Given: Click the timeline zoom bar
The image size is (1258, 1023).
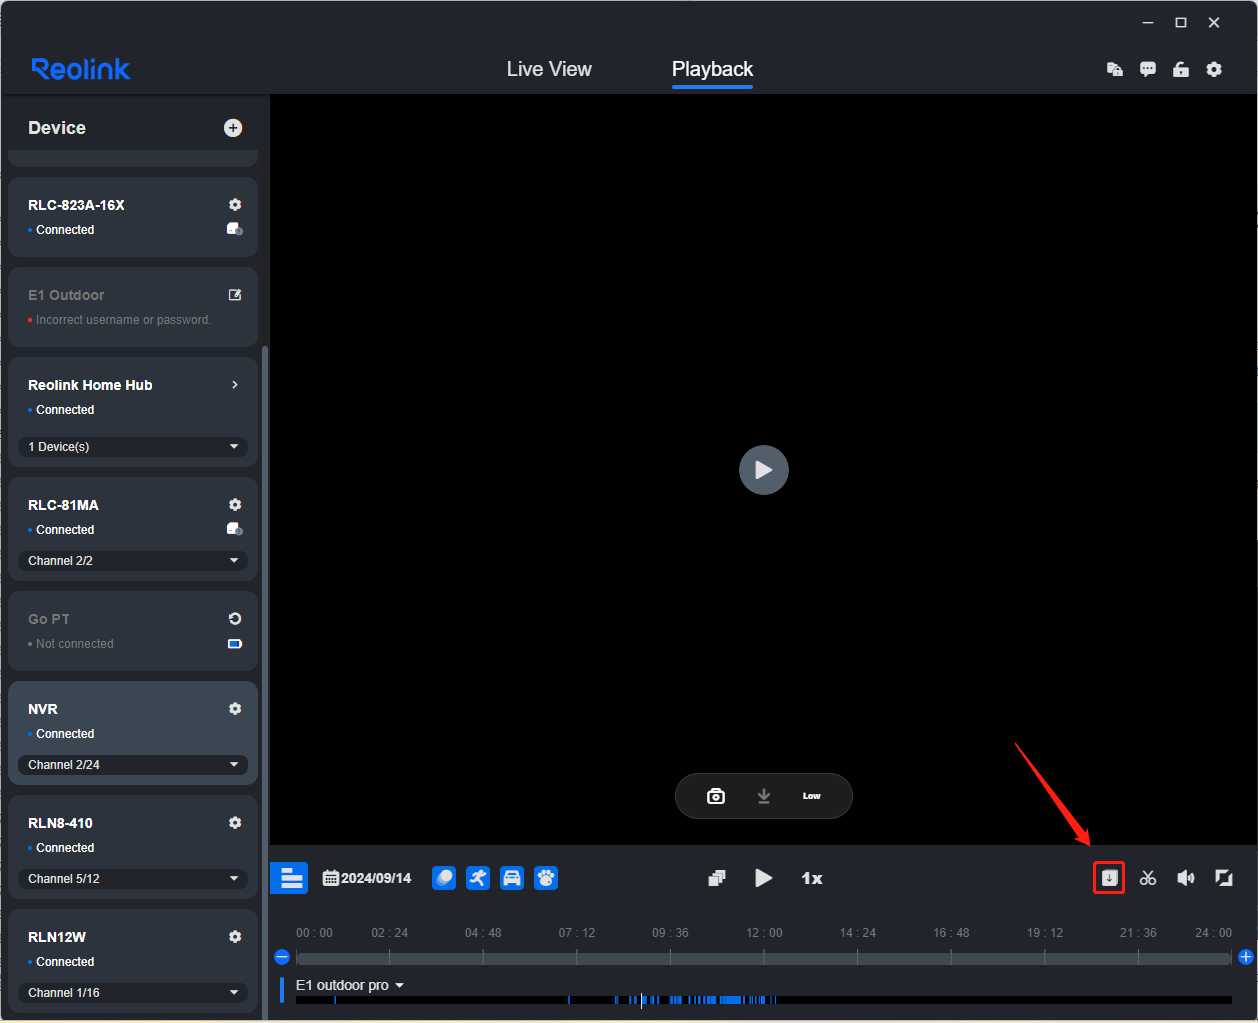Looking at the screenshot, I should tap(764, 958).
